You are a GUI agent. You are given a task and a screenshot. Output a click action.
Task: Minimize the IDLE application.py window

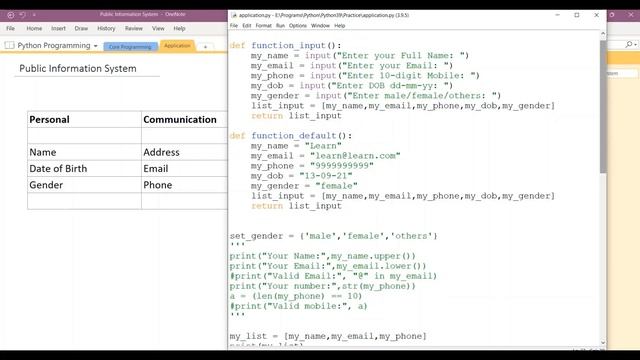pyautogui.click(x=558, y=15)
